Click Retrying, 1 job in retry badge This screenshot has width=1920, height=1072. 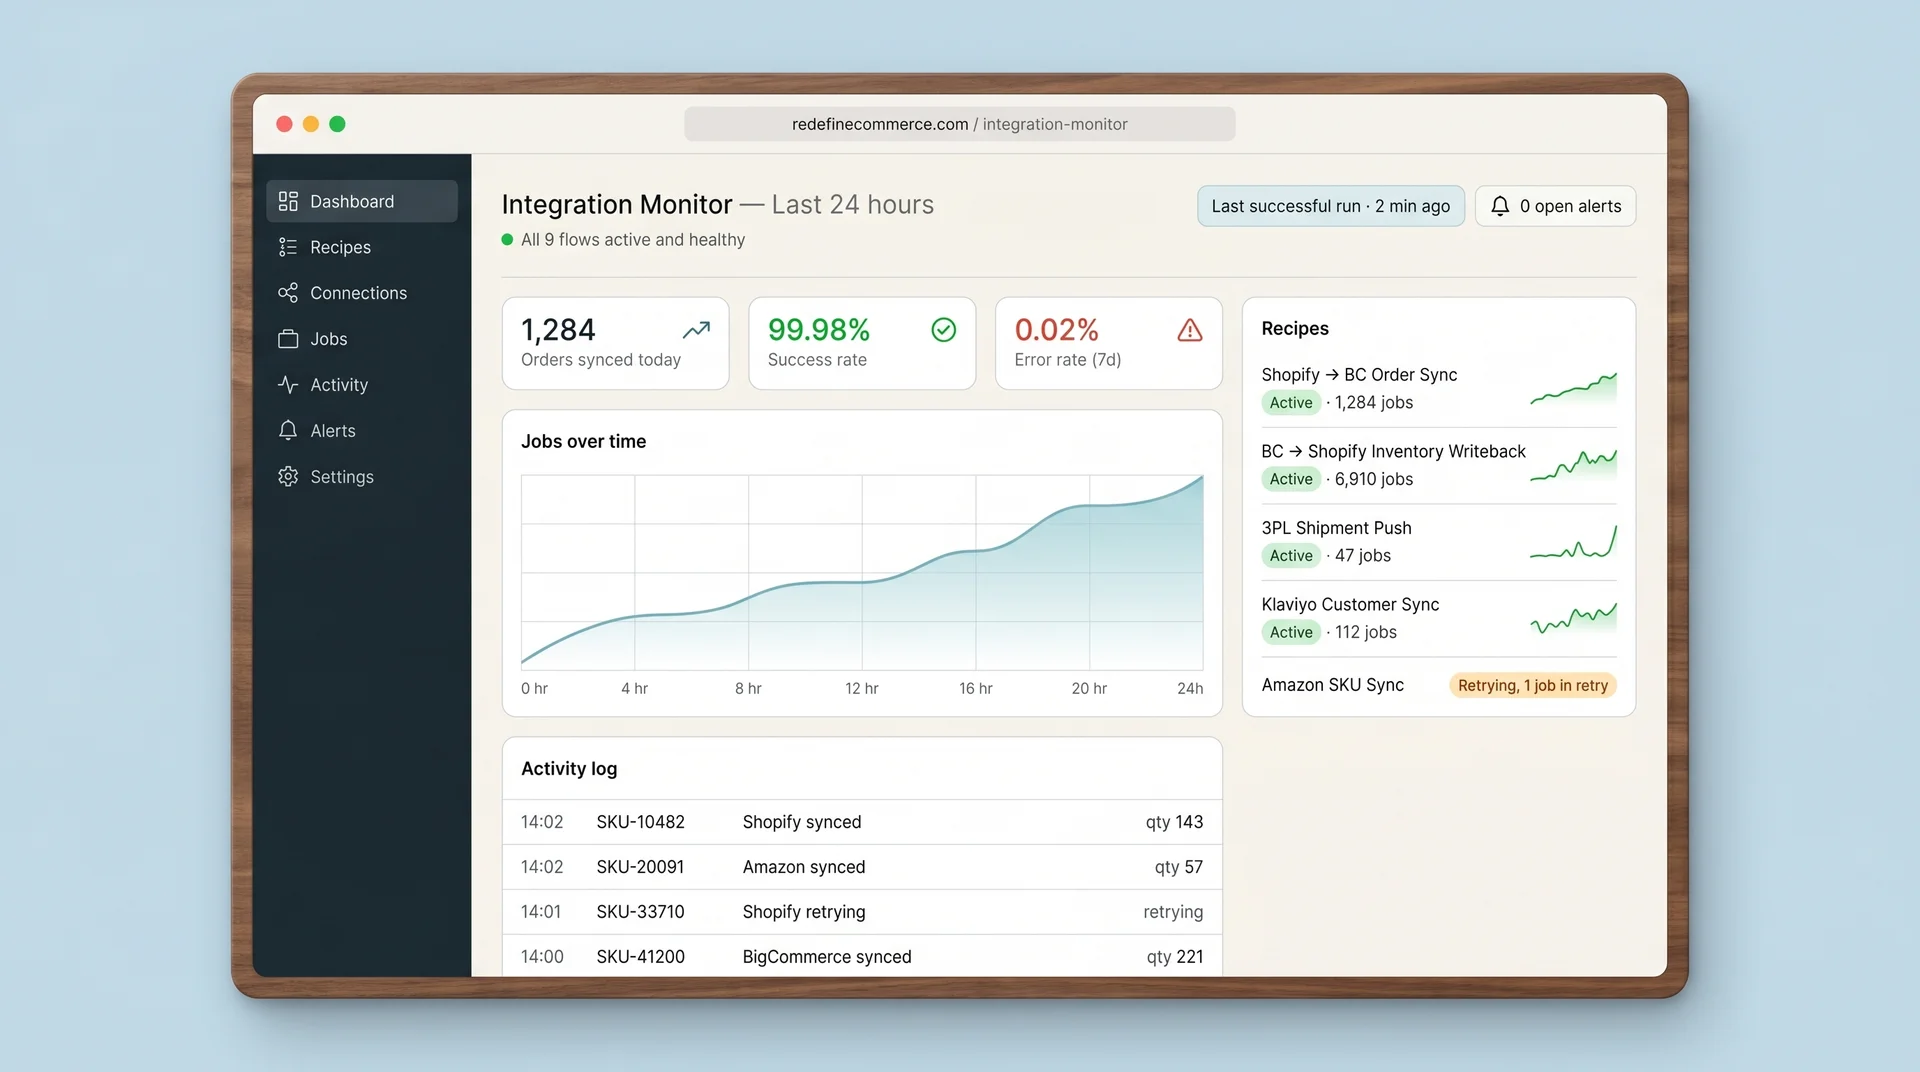(x=1532, y=685)
